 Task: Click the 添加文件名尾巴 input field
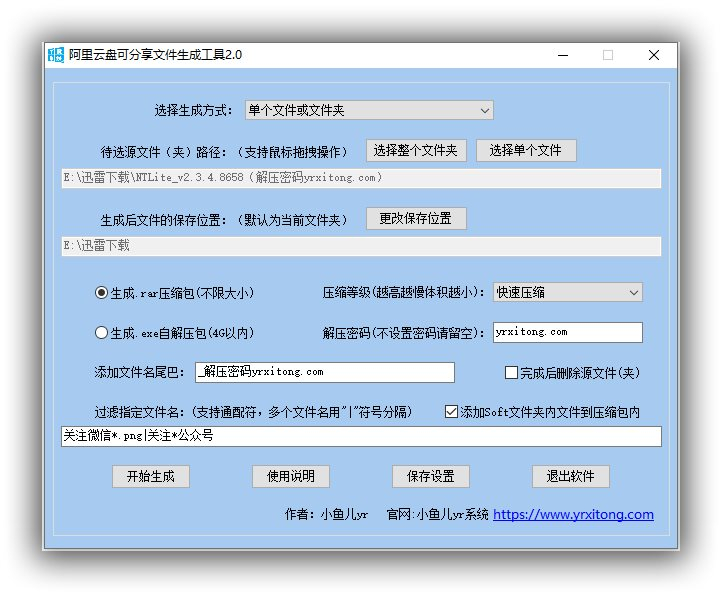click(x=325, y=372)
